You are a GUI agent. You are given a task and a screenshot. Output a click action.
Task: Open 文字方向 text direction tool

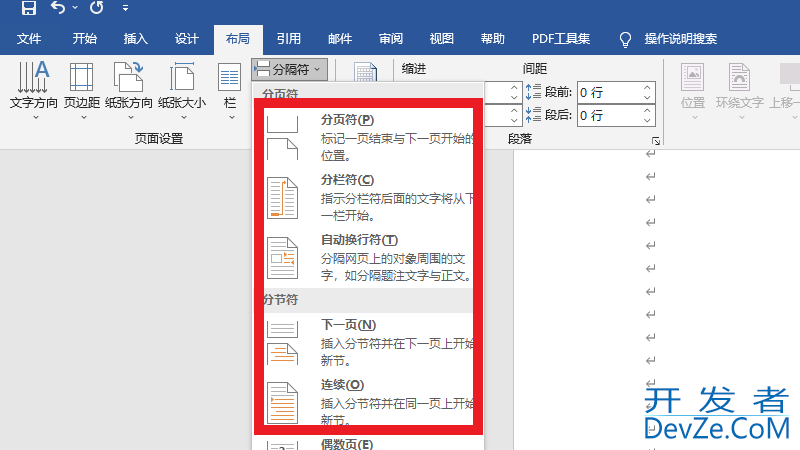(34, 91)
